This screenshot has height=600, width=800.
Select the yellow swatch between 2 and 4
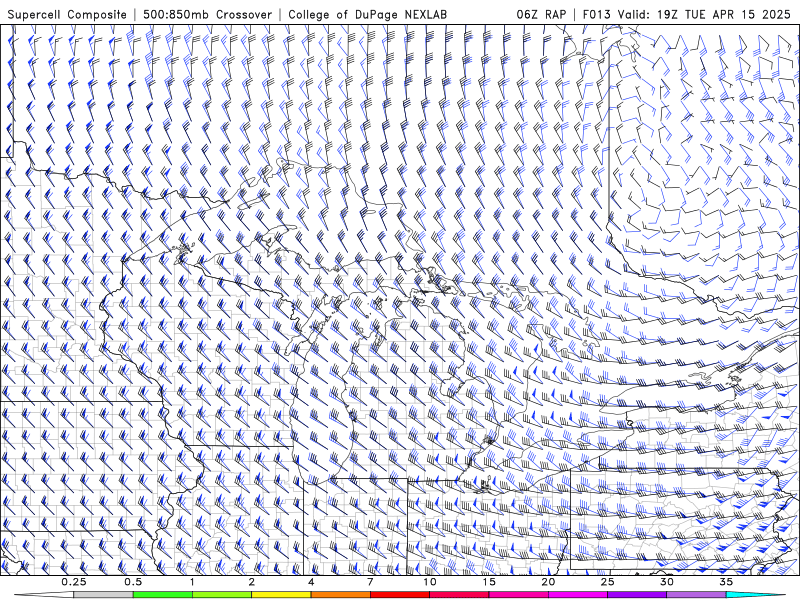281,595
